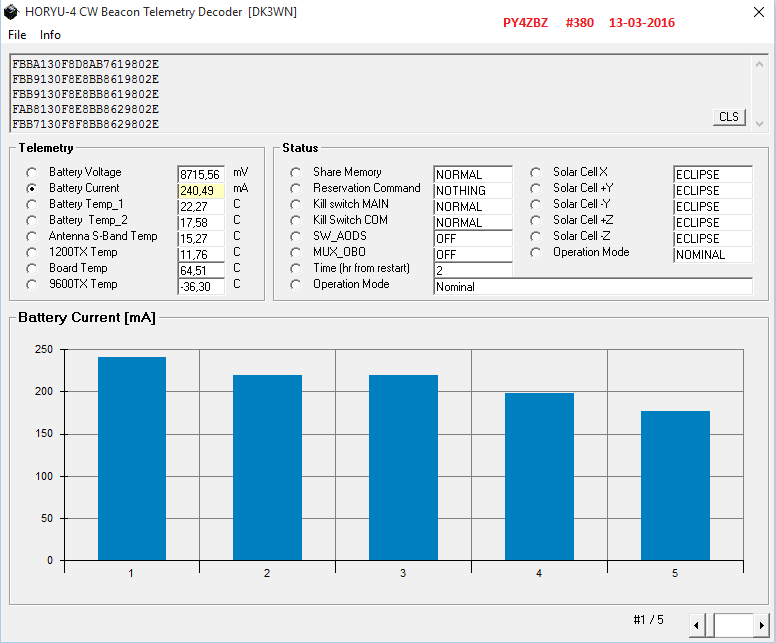Open the Info menu
Image resolution: width=776 pixels, height=643 pixels.
coord(50,35)
